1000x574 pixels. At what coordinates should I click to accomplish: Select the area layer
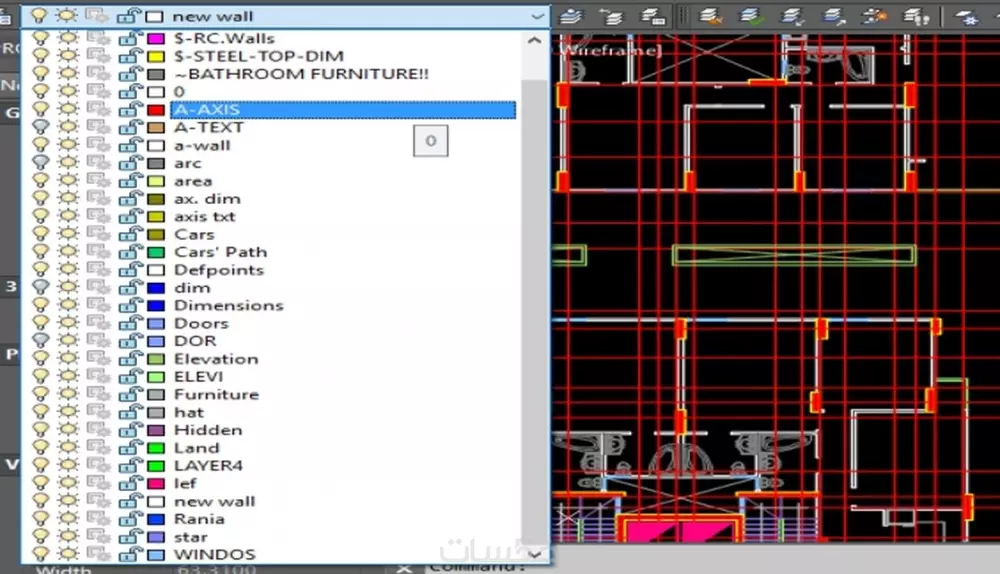(x=193, y=181)
